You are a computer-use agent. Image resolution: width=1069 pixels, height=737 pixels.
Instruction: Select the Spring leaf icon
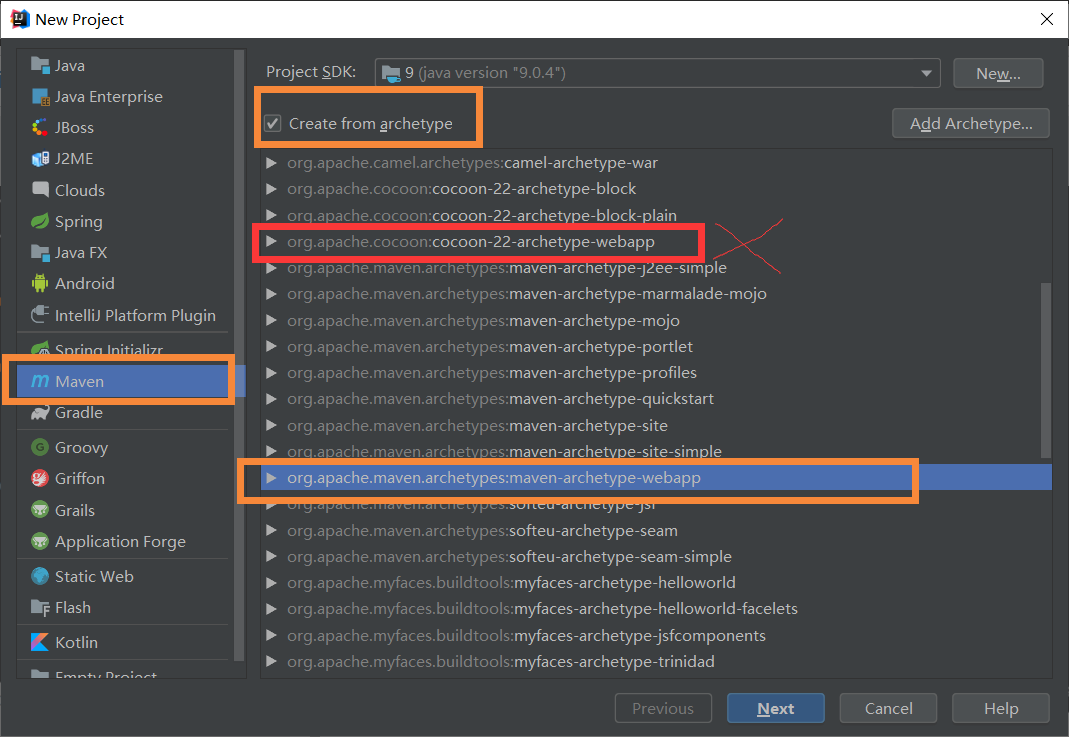(40, 222)
